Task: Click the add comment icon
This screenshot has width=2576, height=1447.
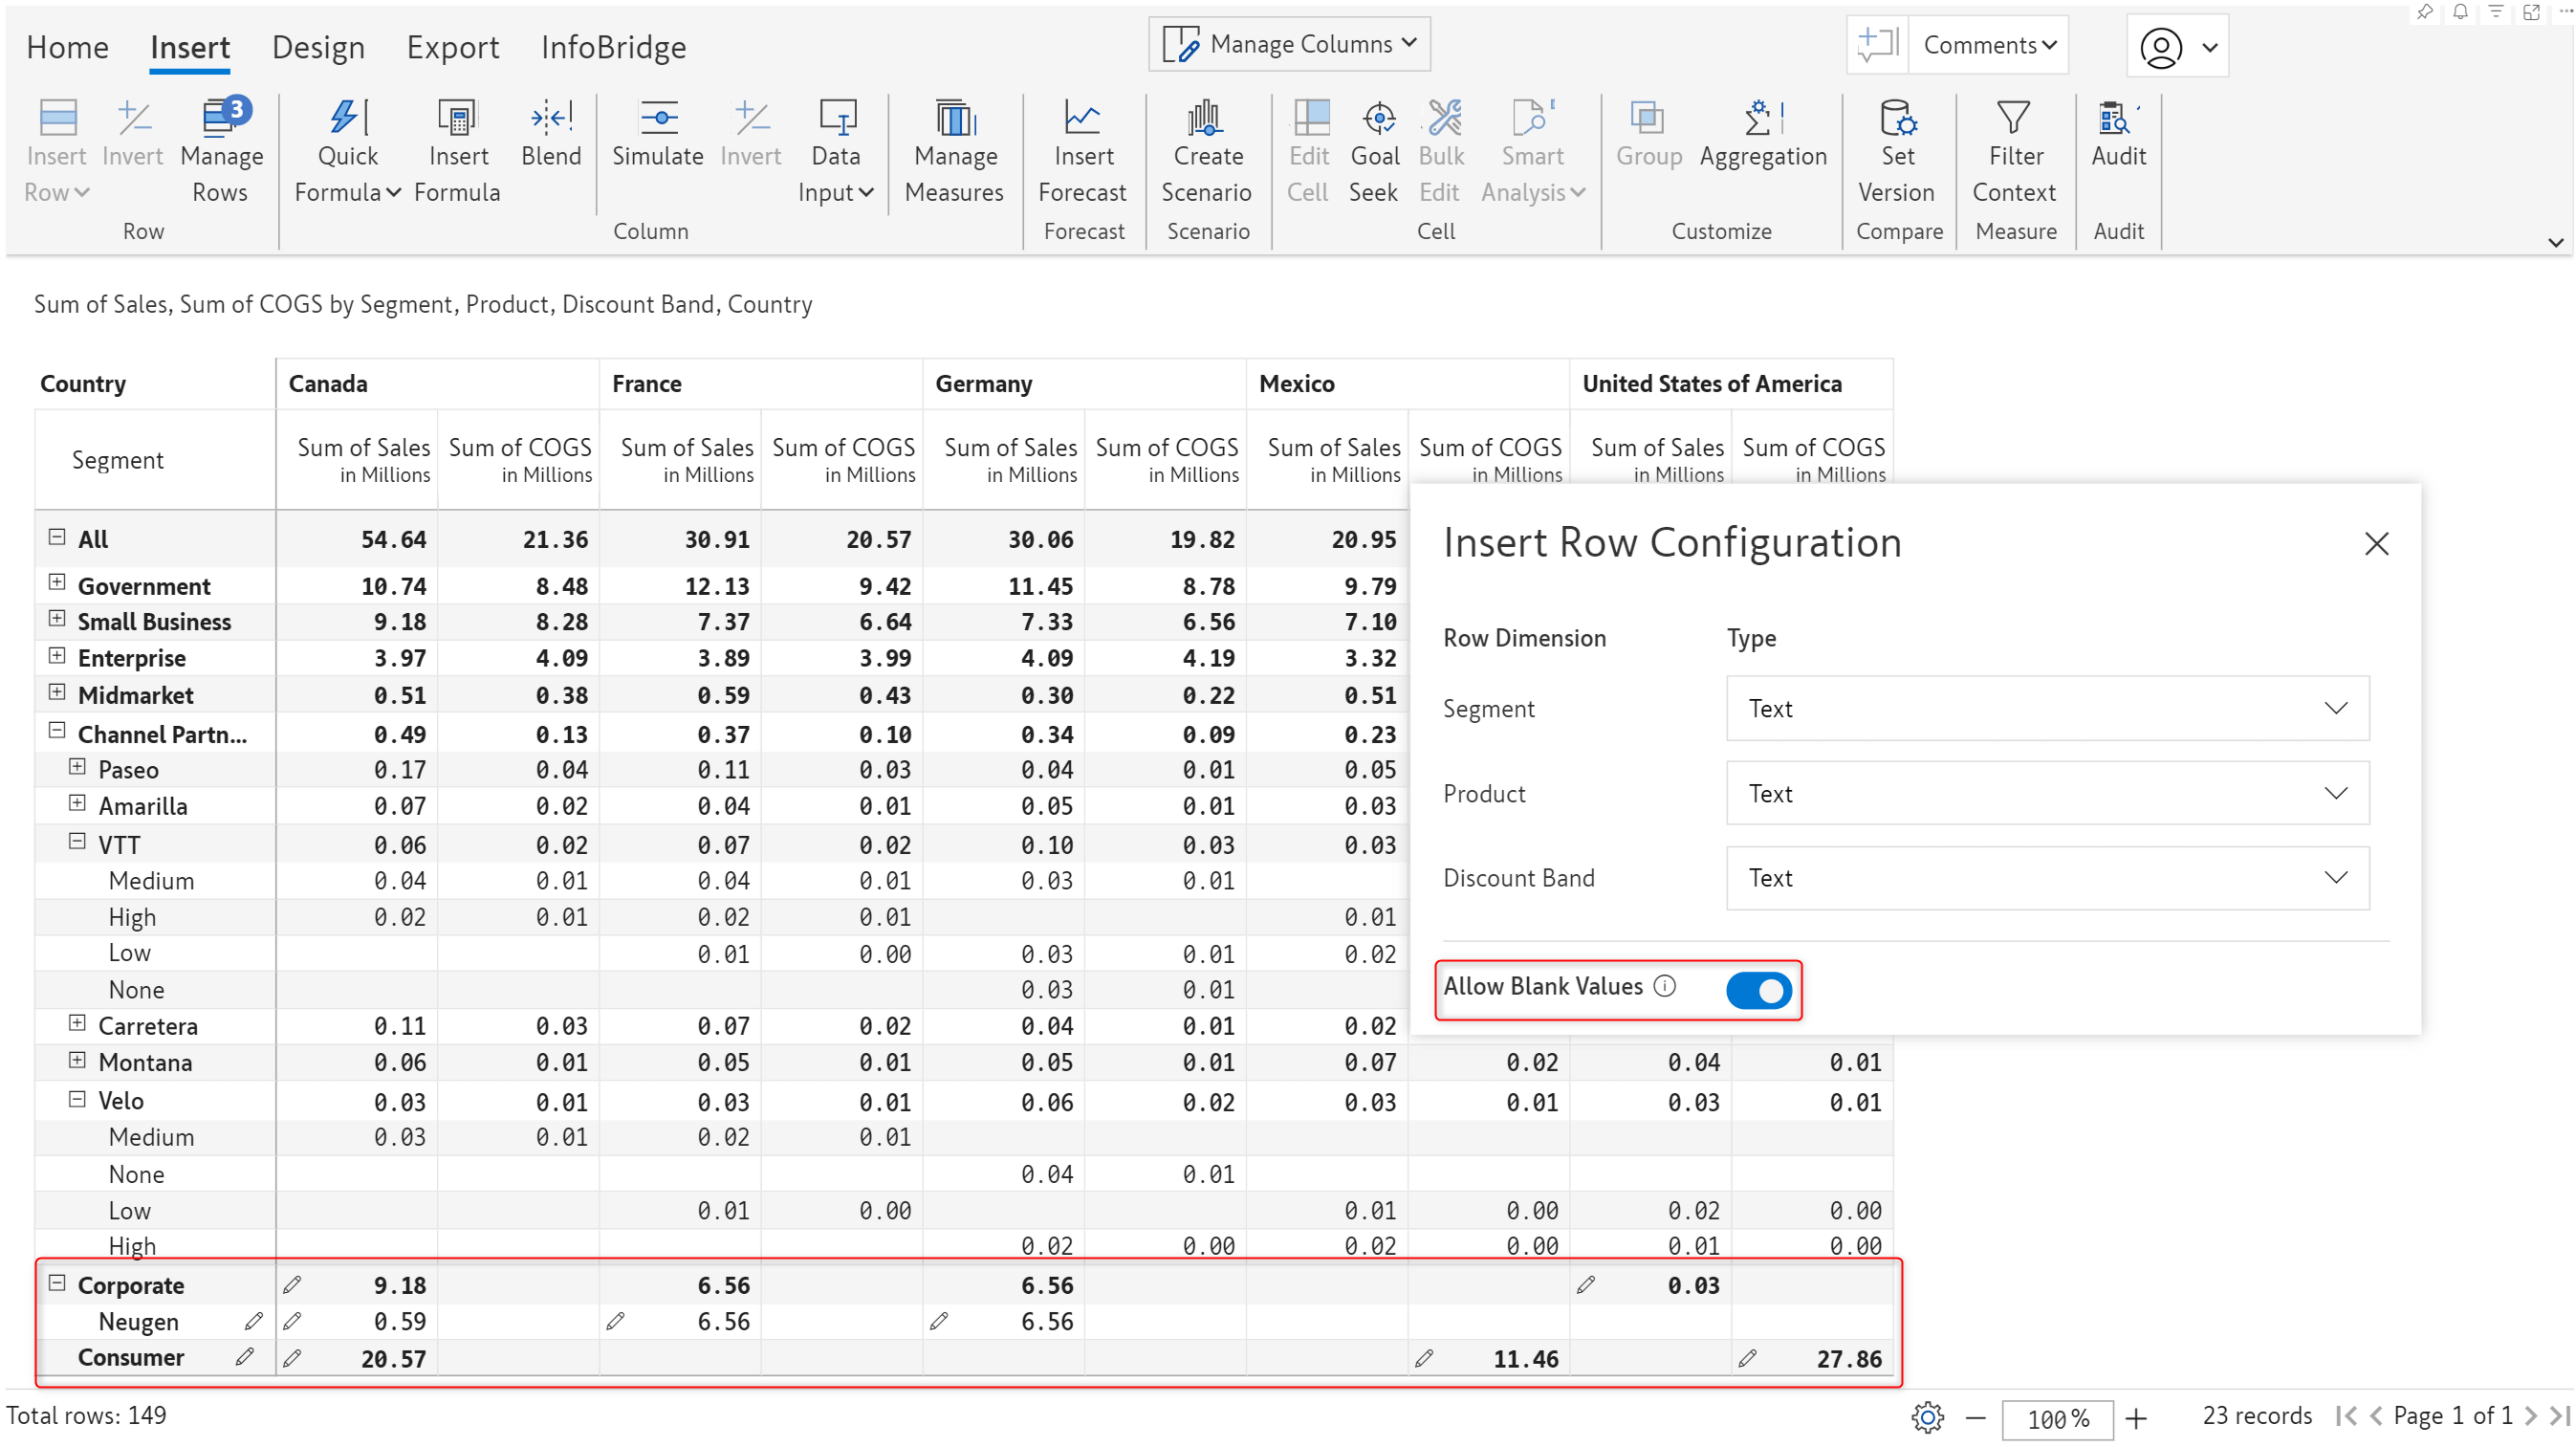Action: (1877, 45)
